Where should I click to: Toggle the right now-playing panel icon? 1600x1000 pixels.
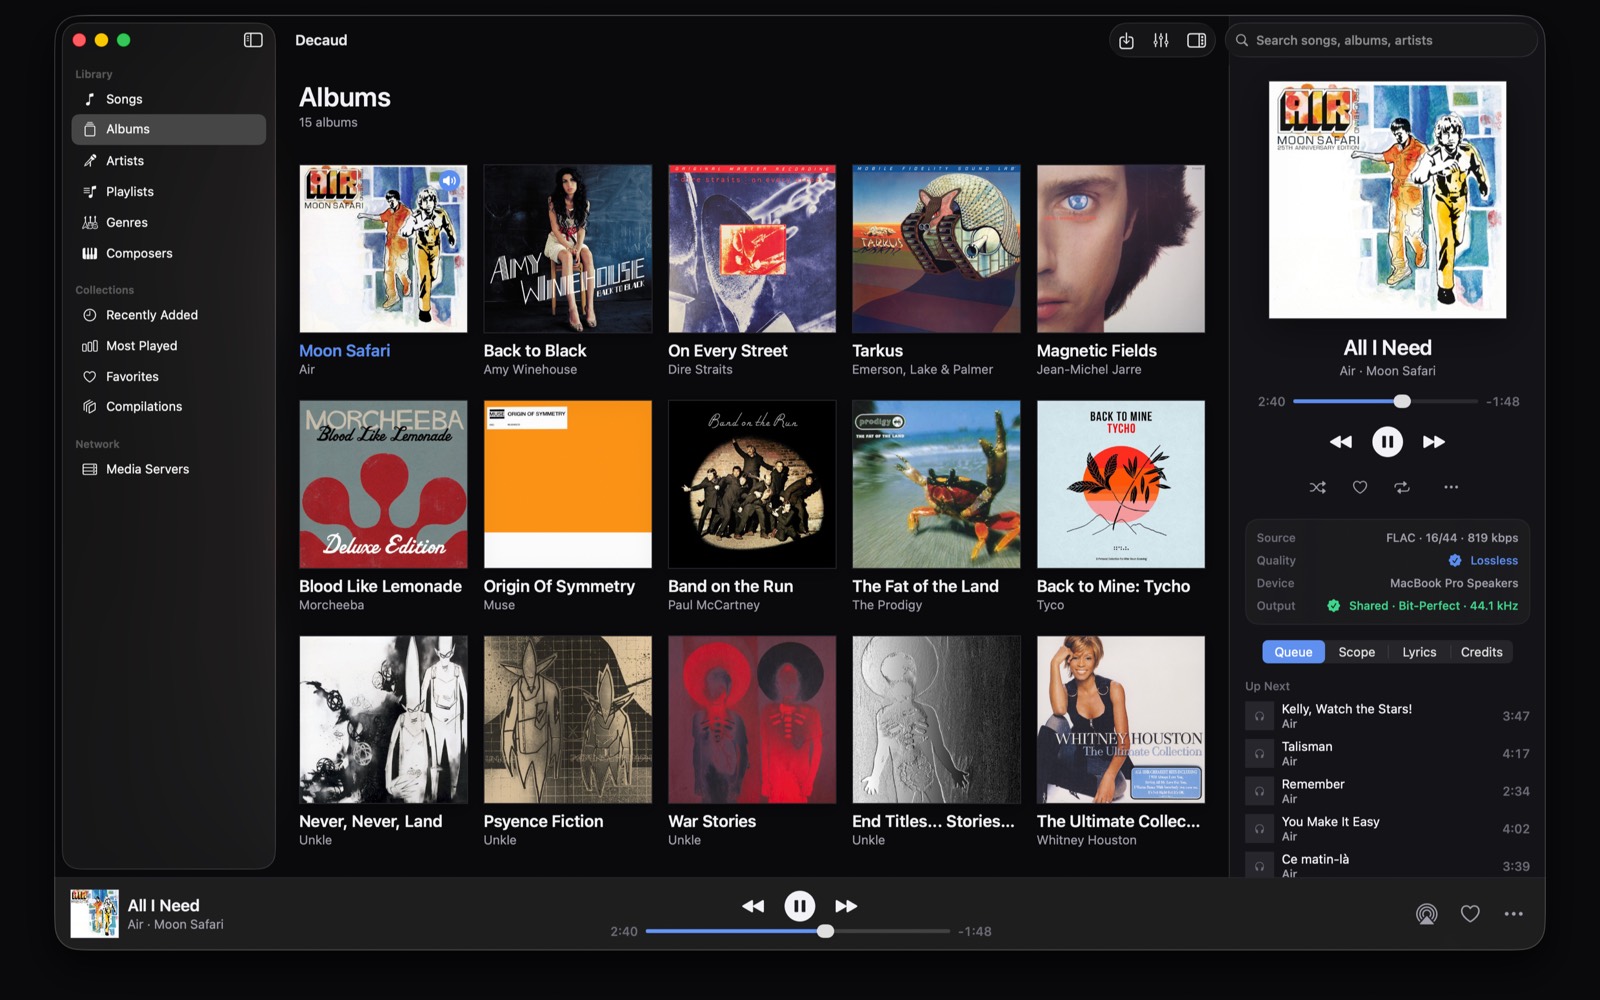(x=1196, y=40)
